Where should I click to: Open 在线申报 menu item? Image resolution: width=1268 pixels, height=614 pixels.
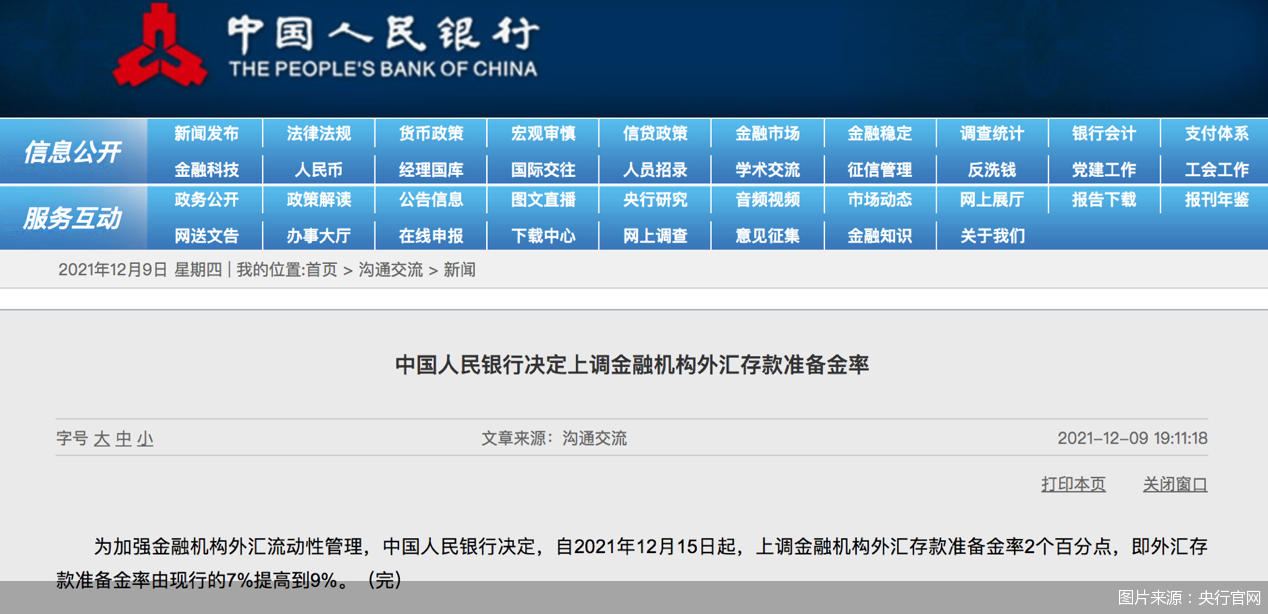coord(431,236)
